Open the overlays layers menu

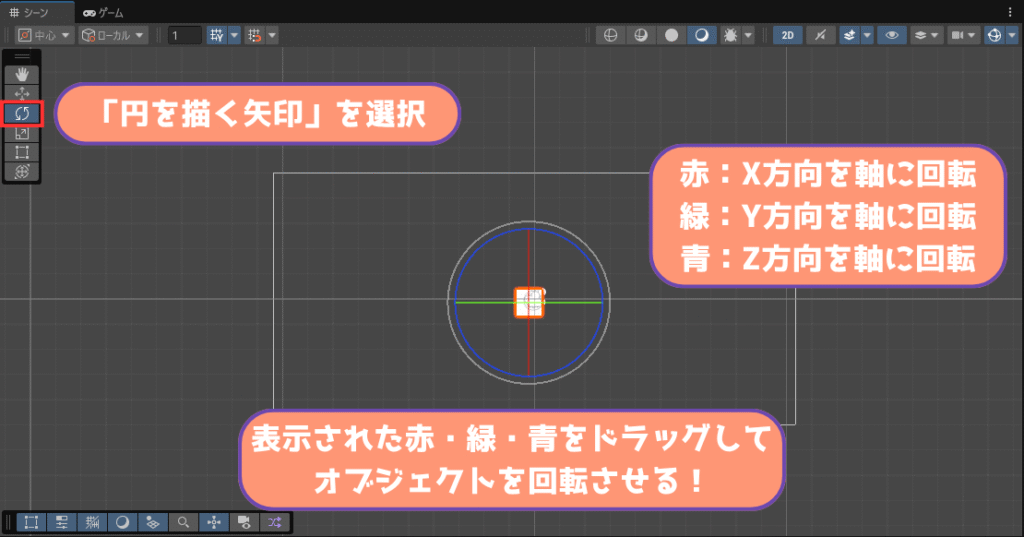pyautogui.click(x=926, y=35)
